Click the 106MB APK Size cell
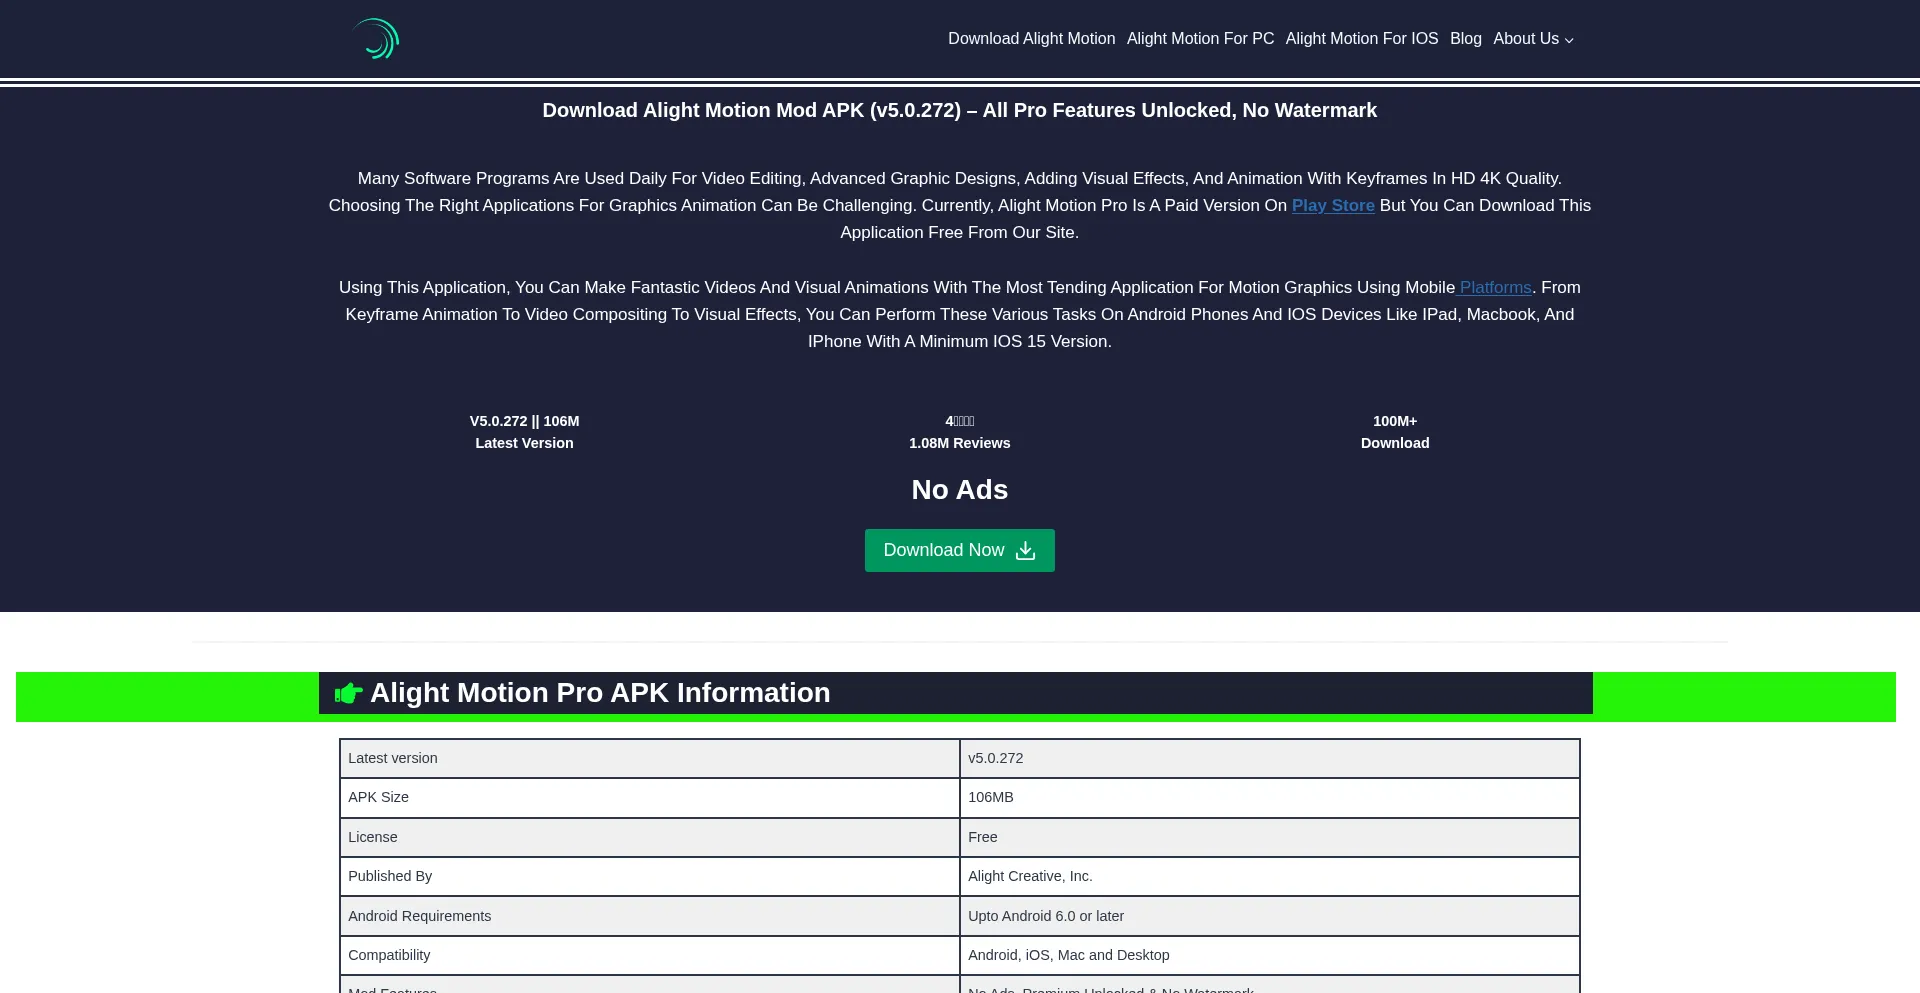The height and width of the screenshot is (993, 1920). [x=991, y=797]
